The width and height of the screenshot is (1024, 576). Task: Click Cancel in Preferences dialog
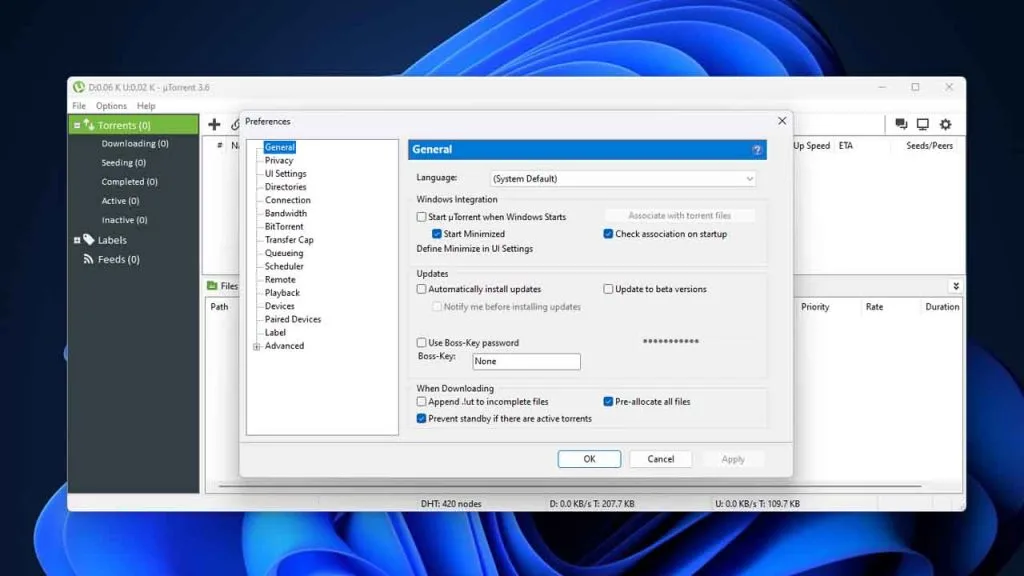pyautogui.click(x=660, y=459)
